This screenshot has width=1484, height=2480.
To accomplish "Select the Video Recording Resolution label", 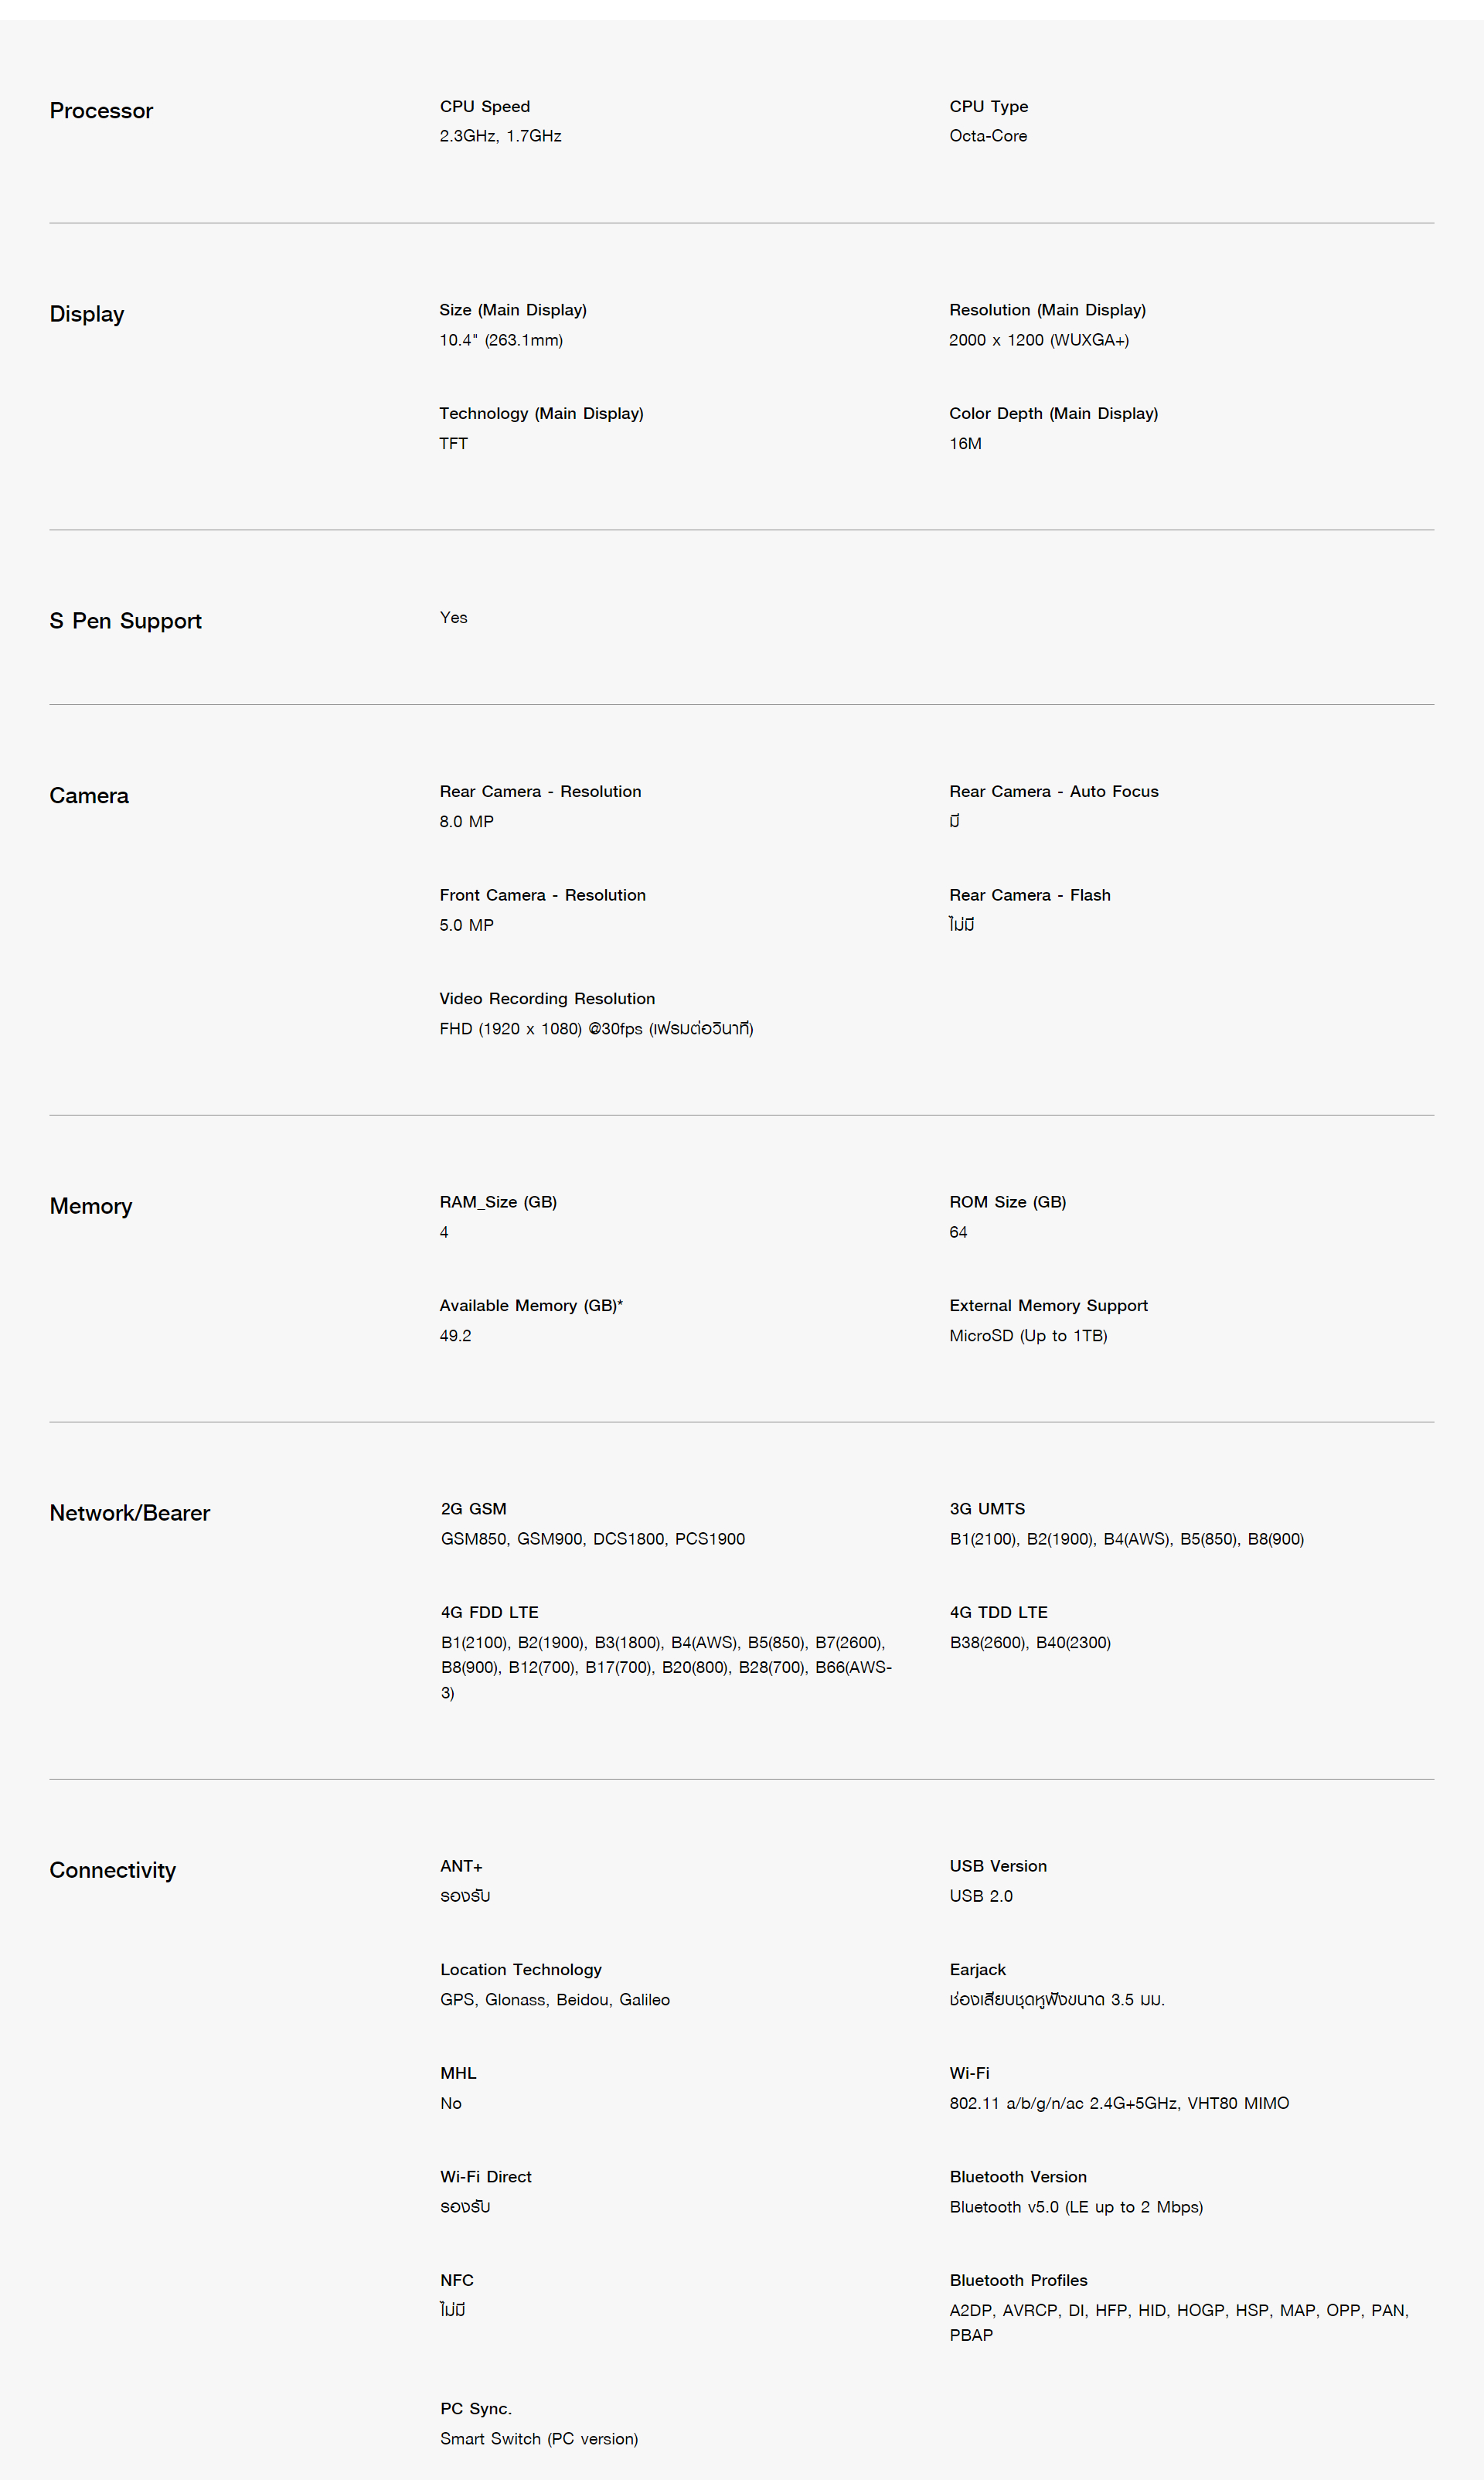I will coord(547,998).
